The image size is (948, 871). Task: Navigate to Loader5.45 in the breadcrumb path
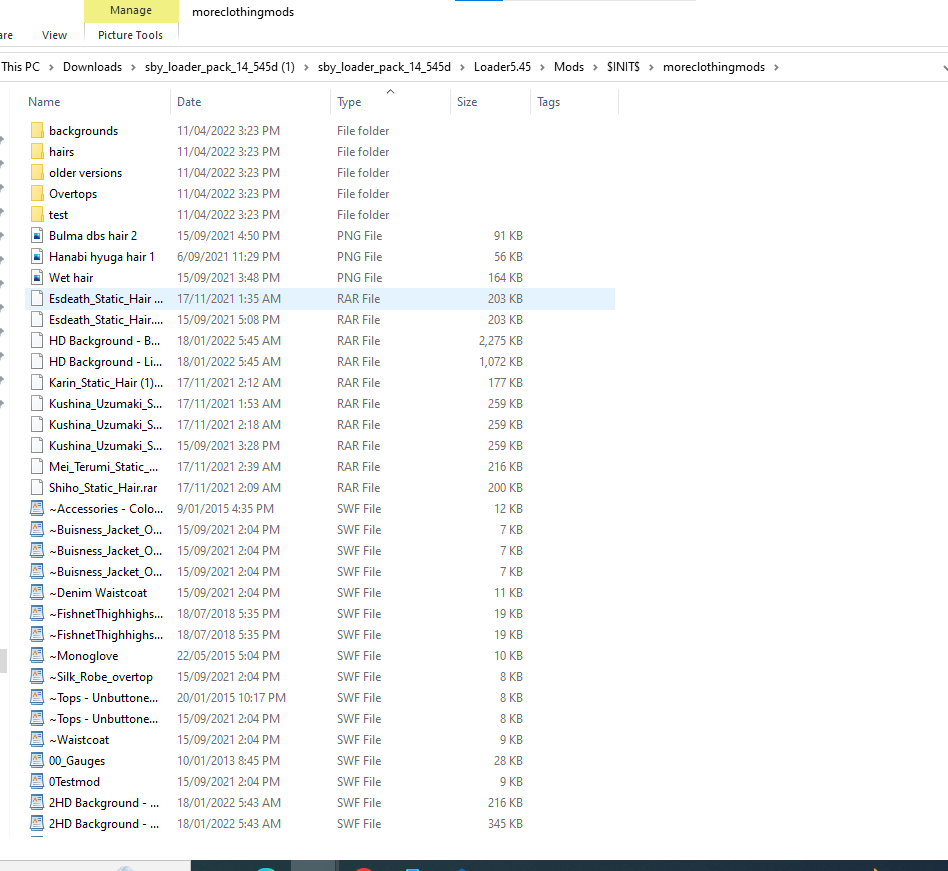pyautogui.click(x=508, y=67)
